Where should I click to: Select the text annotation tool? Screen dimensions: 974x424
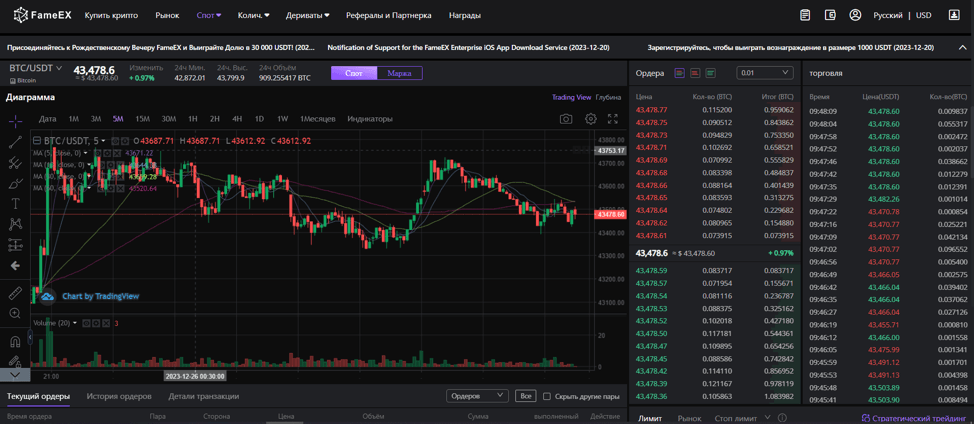point(15,203)
